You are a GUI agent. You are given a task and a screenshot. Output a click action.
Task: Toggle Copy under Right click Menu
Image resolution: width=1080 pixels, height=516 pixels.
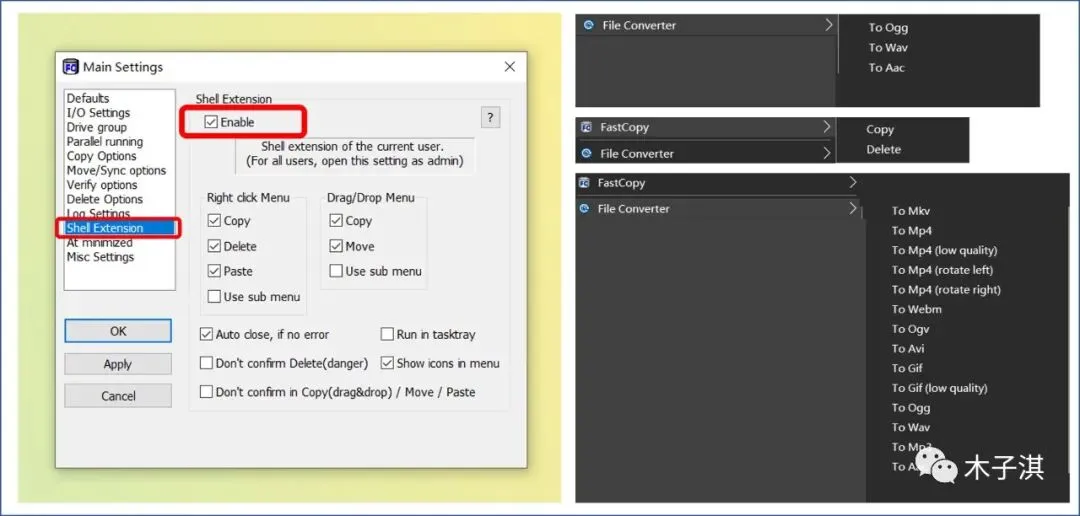(214, 221)
